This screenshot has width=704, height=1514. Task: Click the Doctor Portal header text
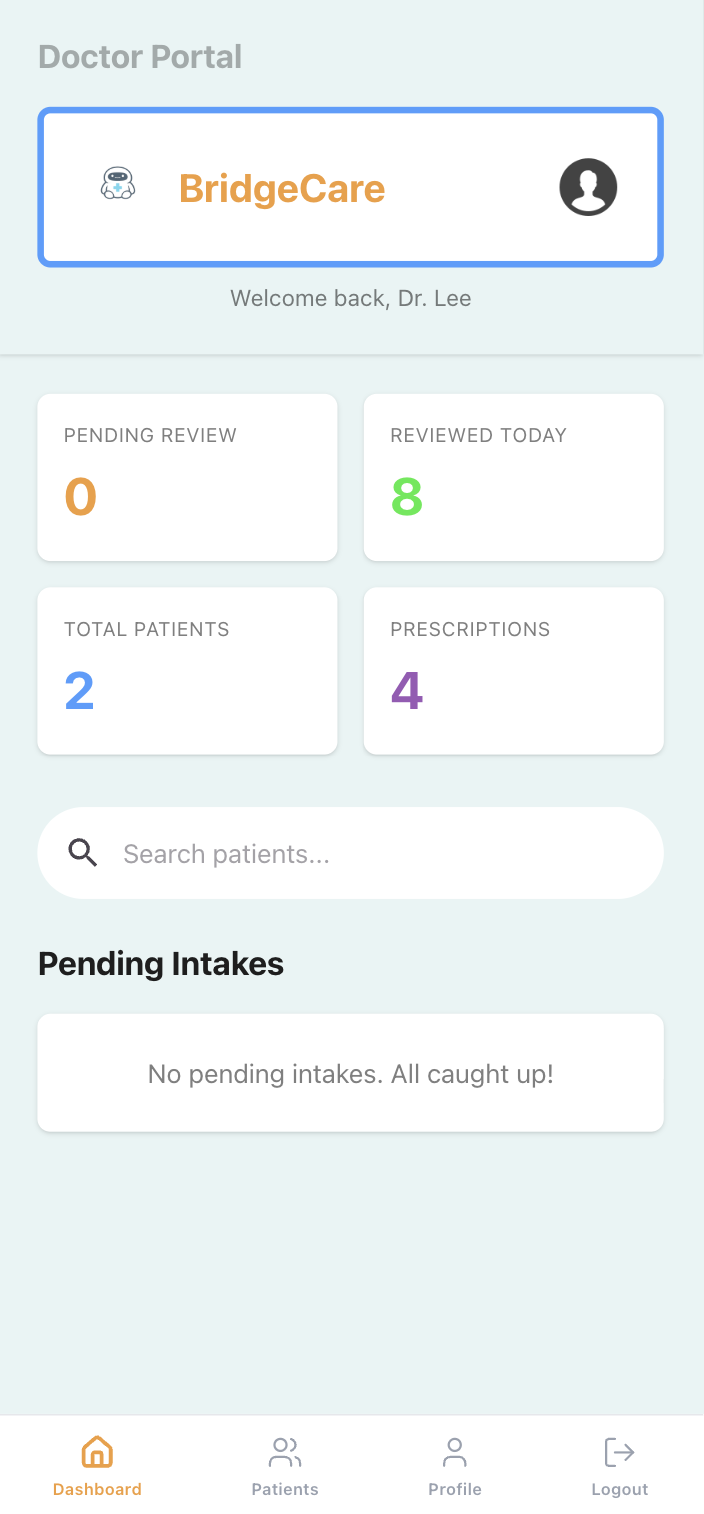pos(140,57)
